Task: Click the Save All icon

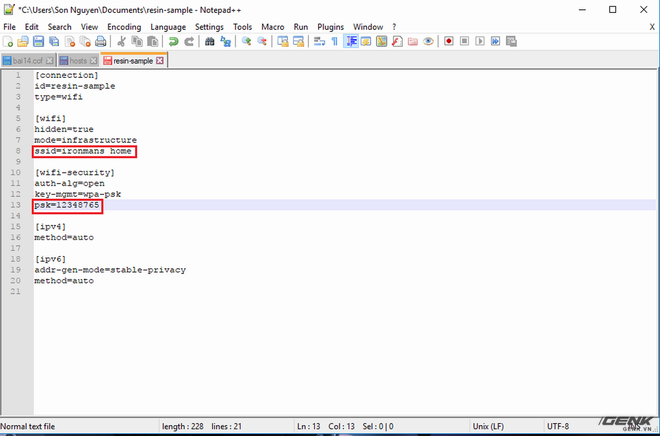Action: pos(54,41)
